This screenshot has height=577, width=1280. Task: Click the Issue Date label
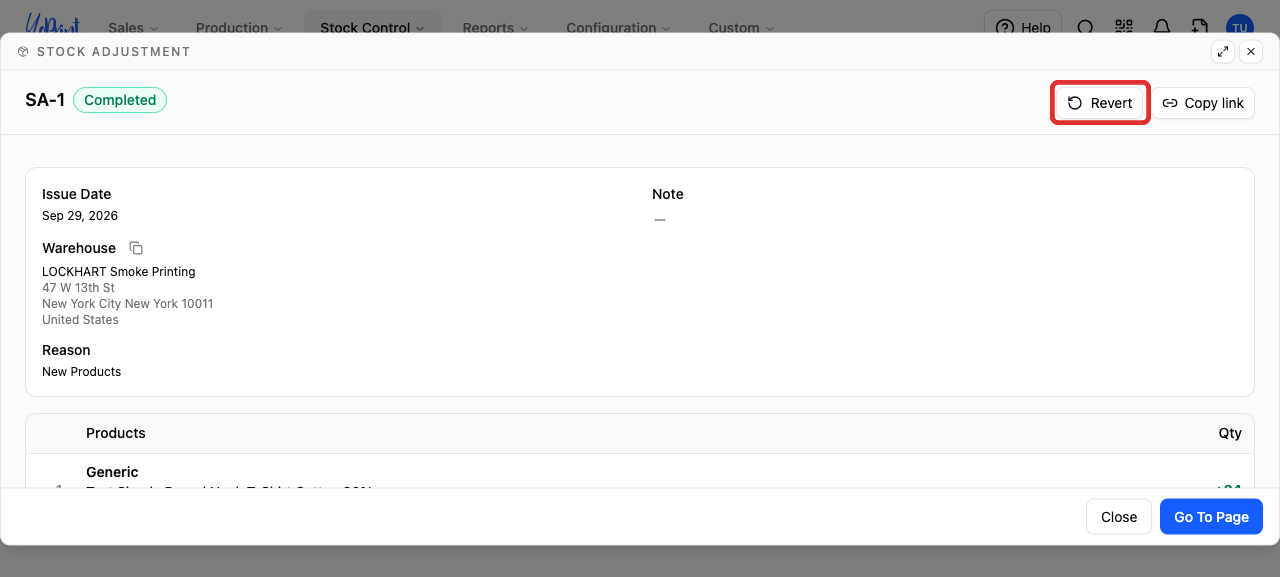click(77, 194)
